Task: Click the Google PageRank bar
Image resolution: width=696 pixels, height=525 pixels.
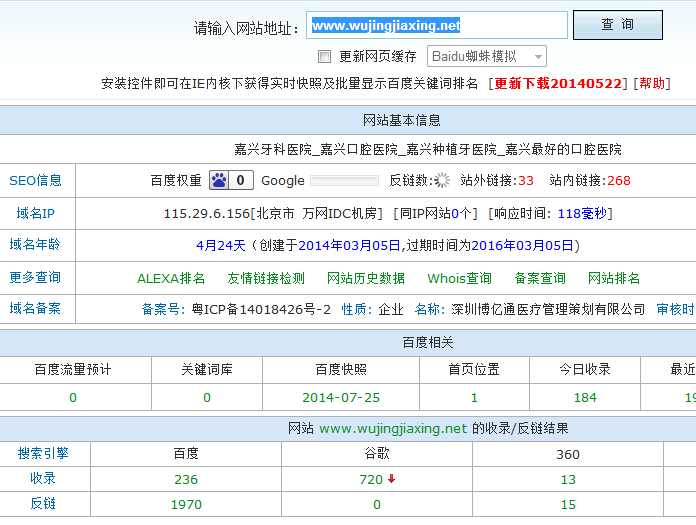Action: (344, 180)
